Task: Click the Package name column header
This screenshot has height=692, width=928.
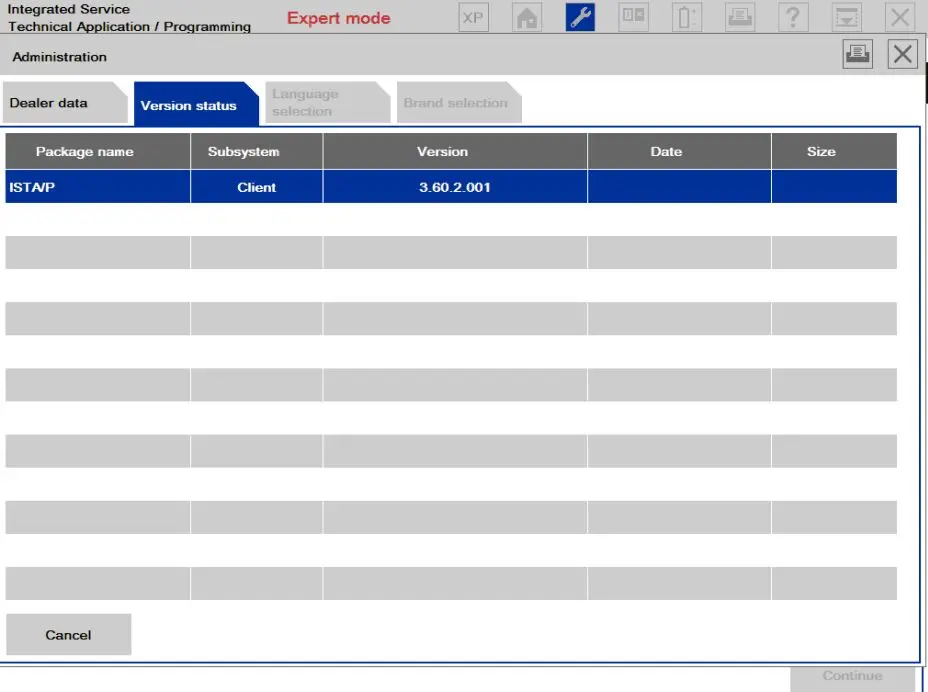Action: [98, 152]
